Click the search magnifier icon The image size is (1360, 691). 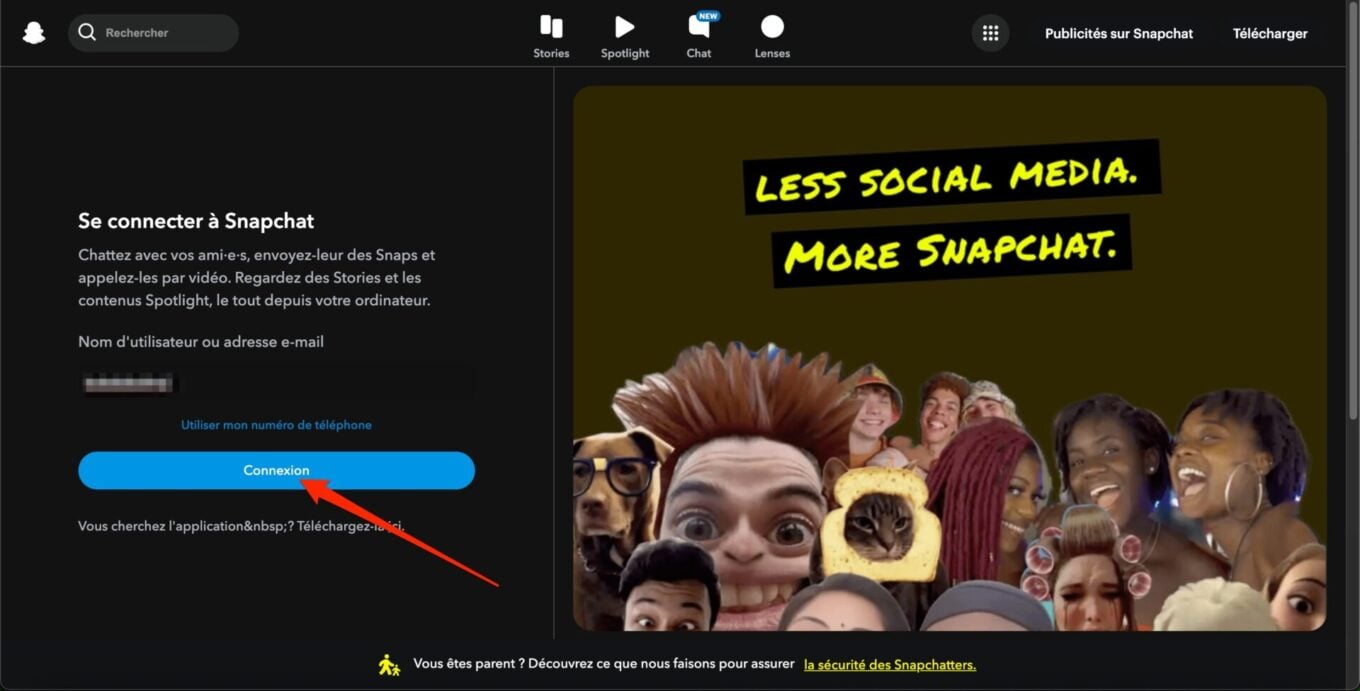tap(87, 33)
